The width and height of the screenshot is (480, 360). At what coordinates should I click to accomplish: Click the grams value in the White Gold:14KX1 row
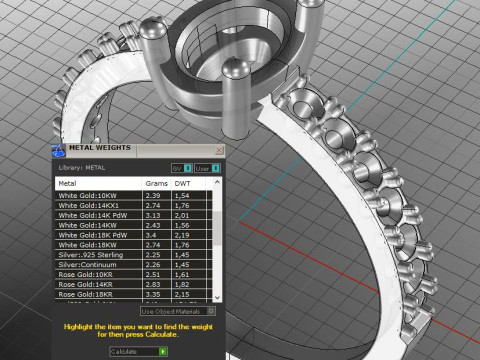[x=153, y=205]
